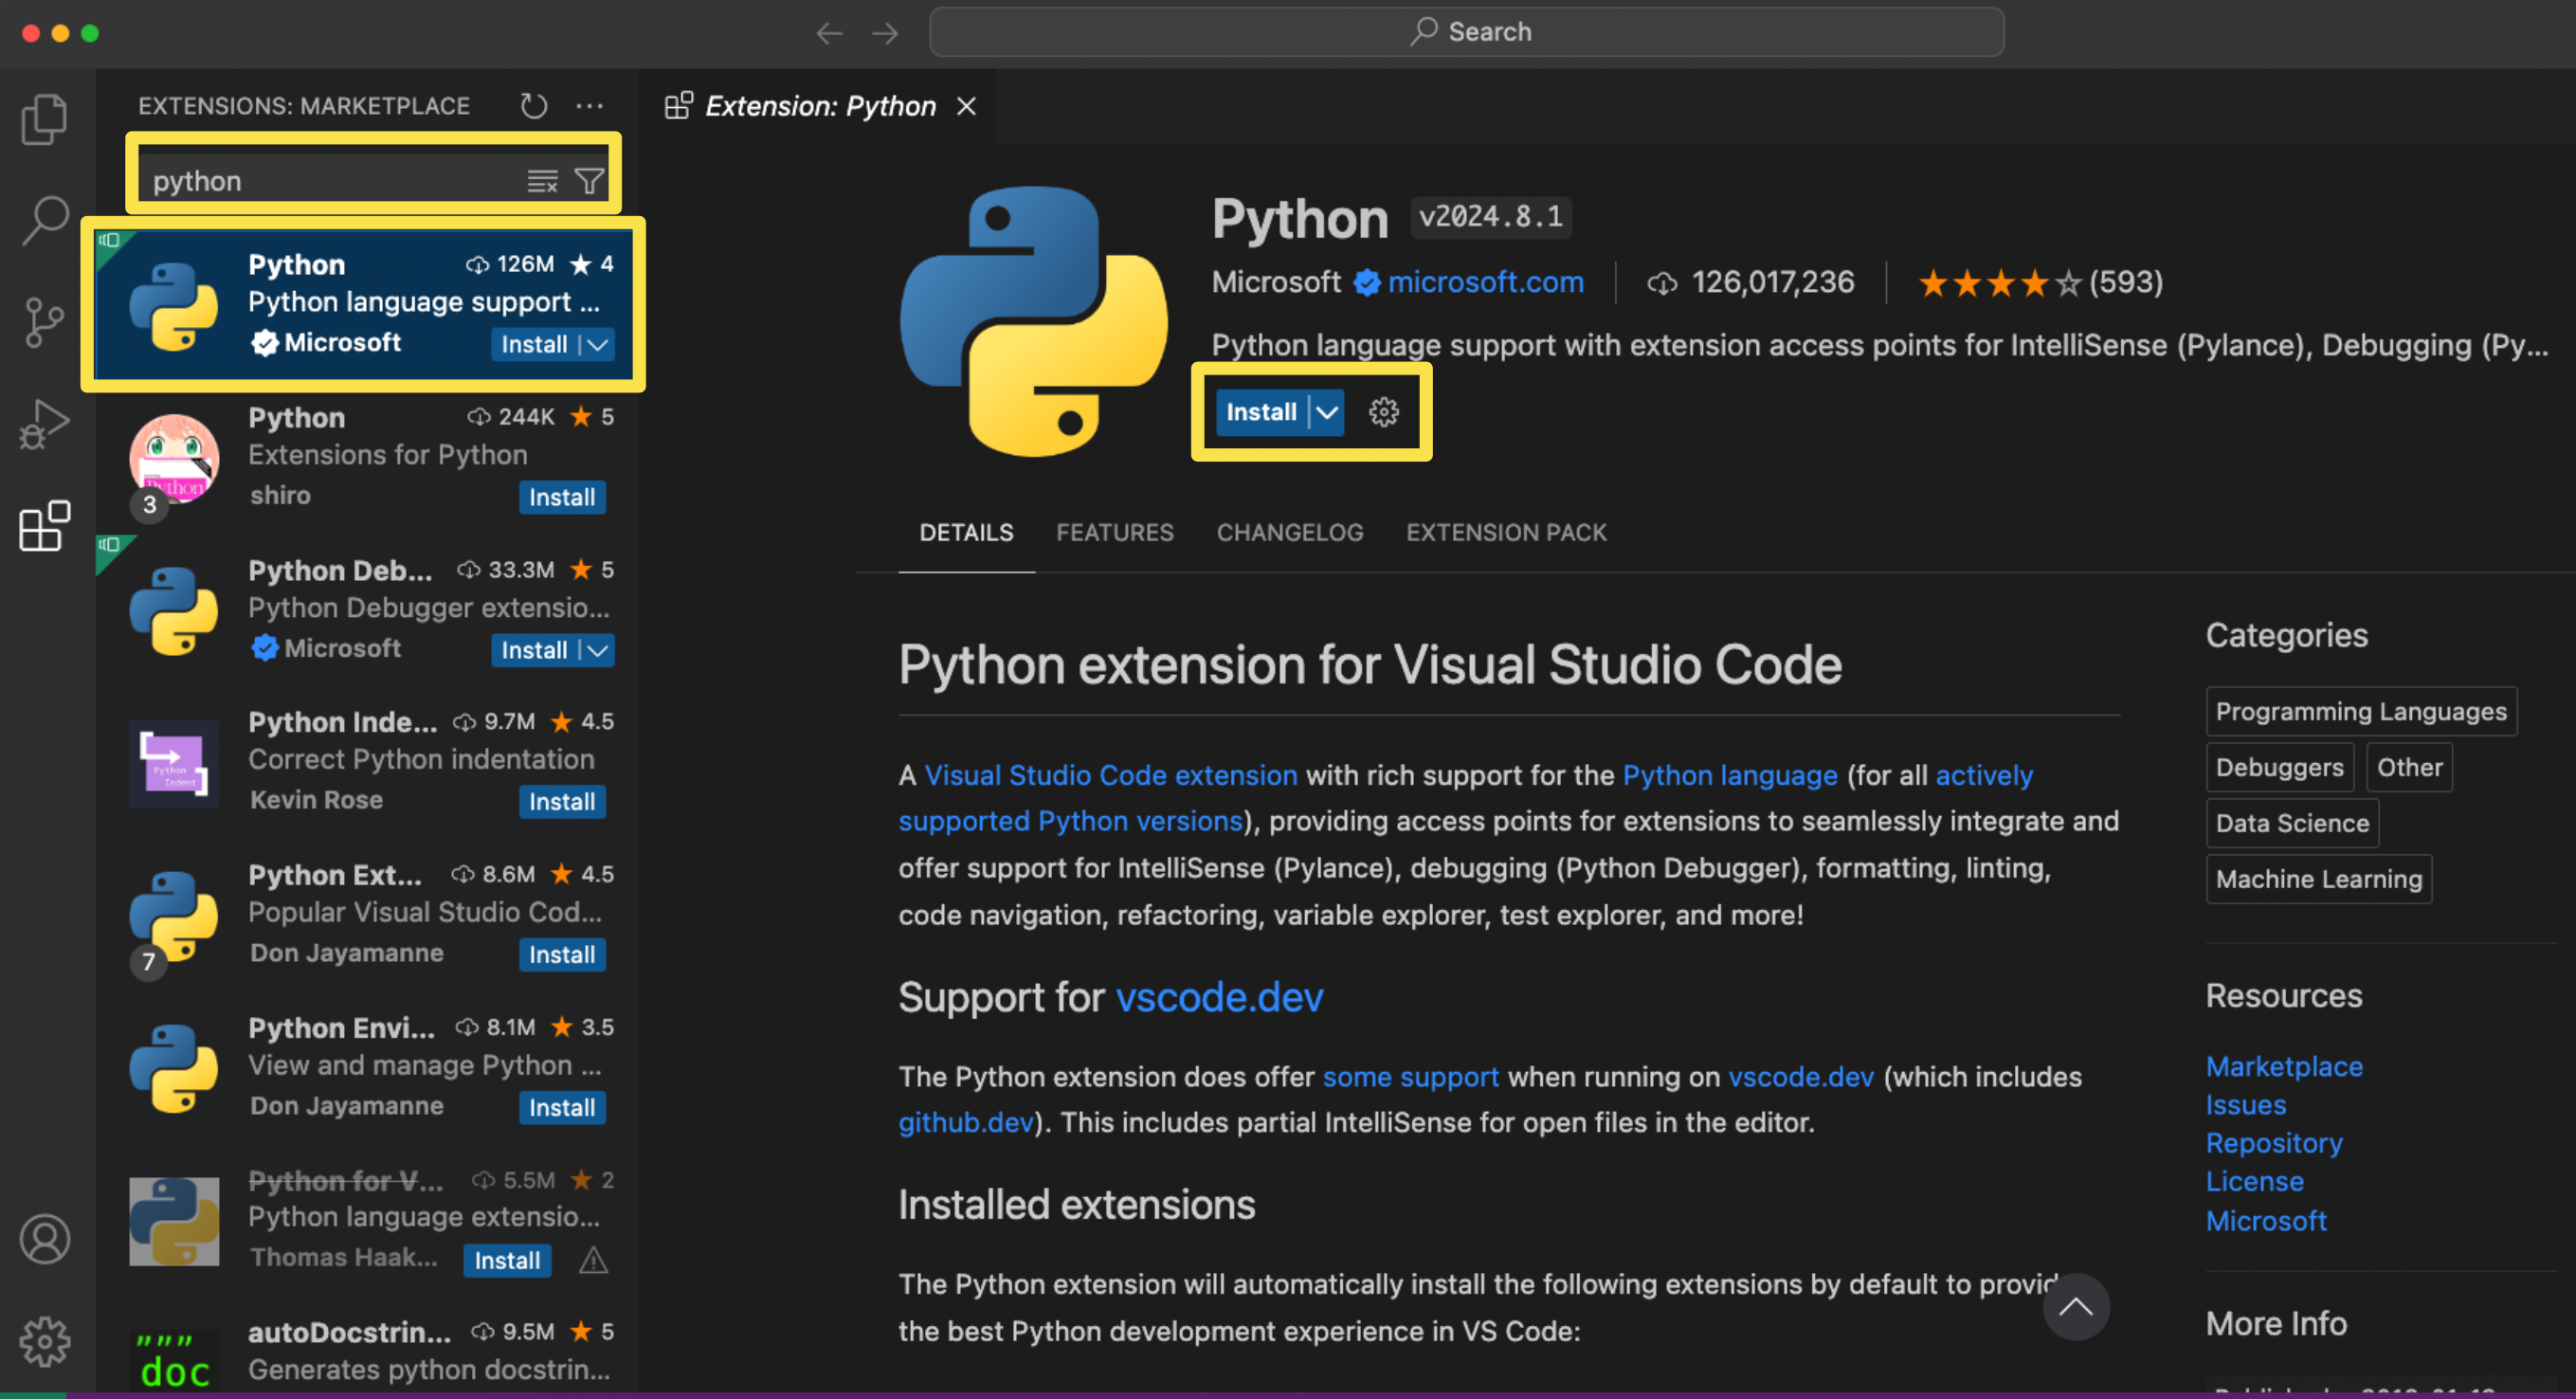
Task: Open the Issues resource link
Action: 2246,1105
